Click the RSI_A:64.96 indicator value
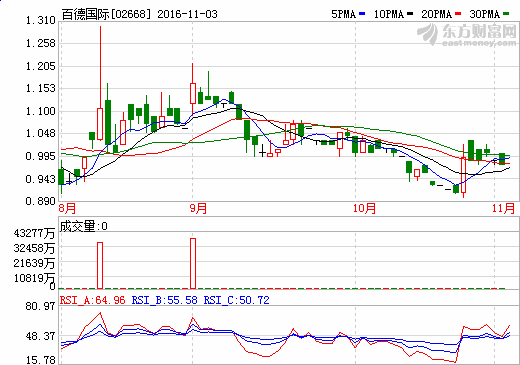Screen dimensions: 520x365 pos(93,300)
